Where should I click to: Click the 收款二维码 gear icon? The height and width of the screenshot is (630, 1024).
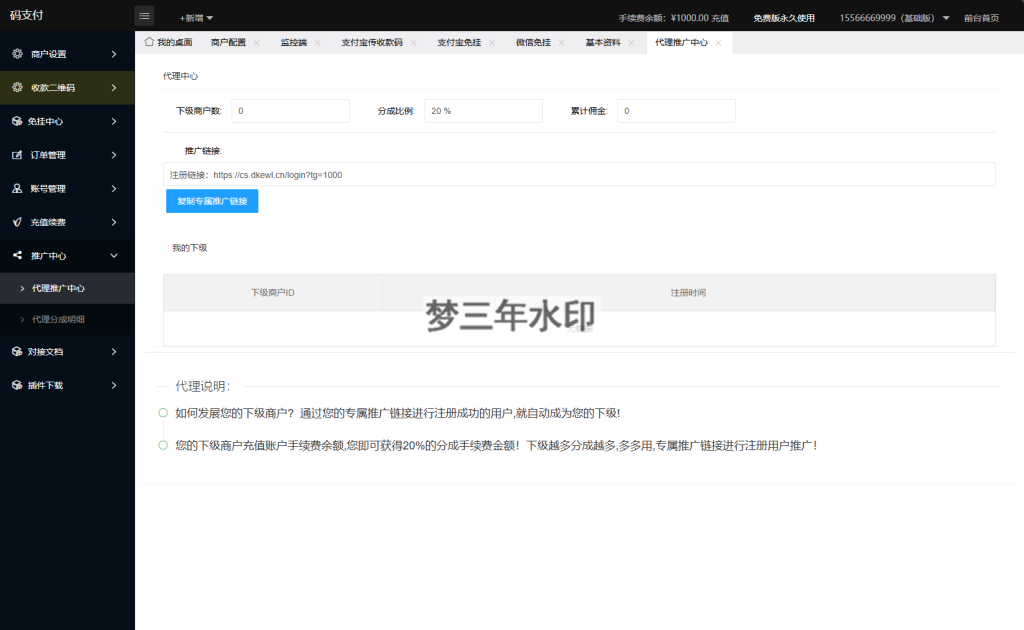[x=17, y=87]
